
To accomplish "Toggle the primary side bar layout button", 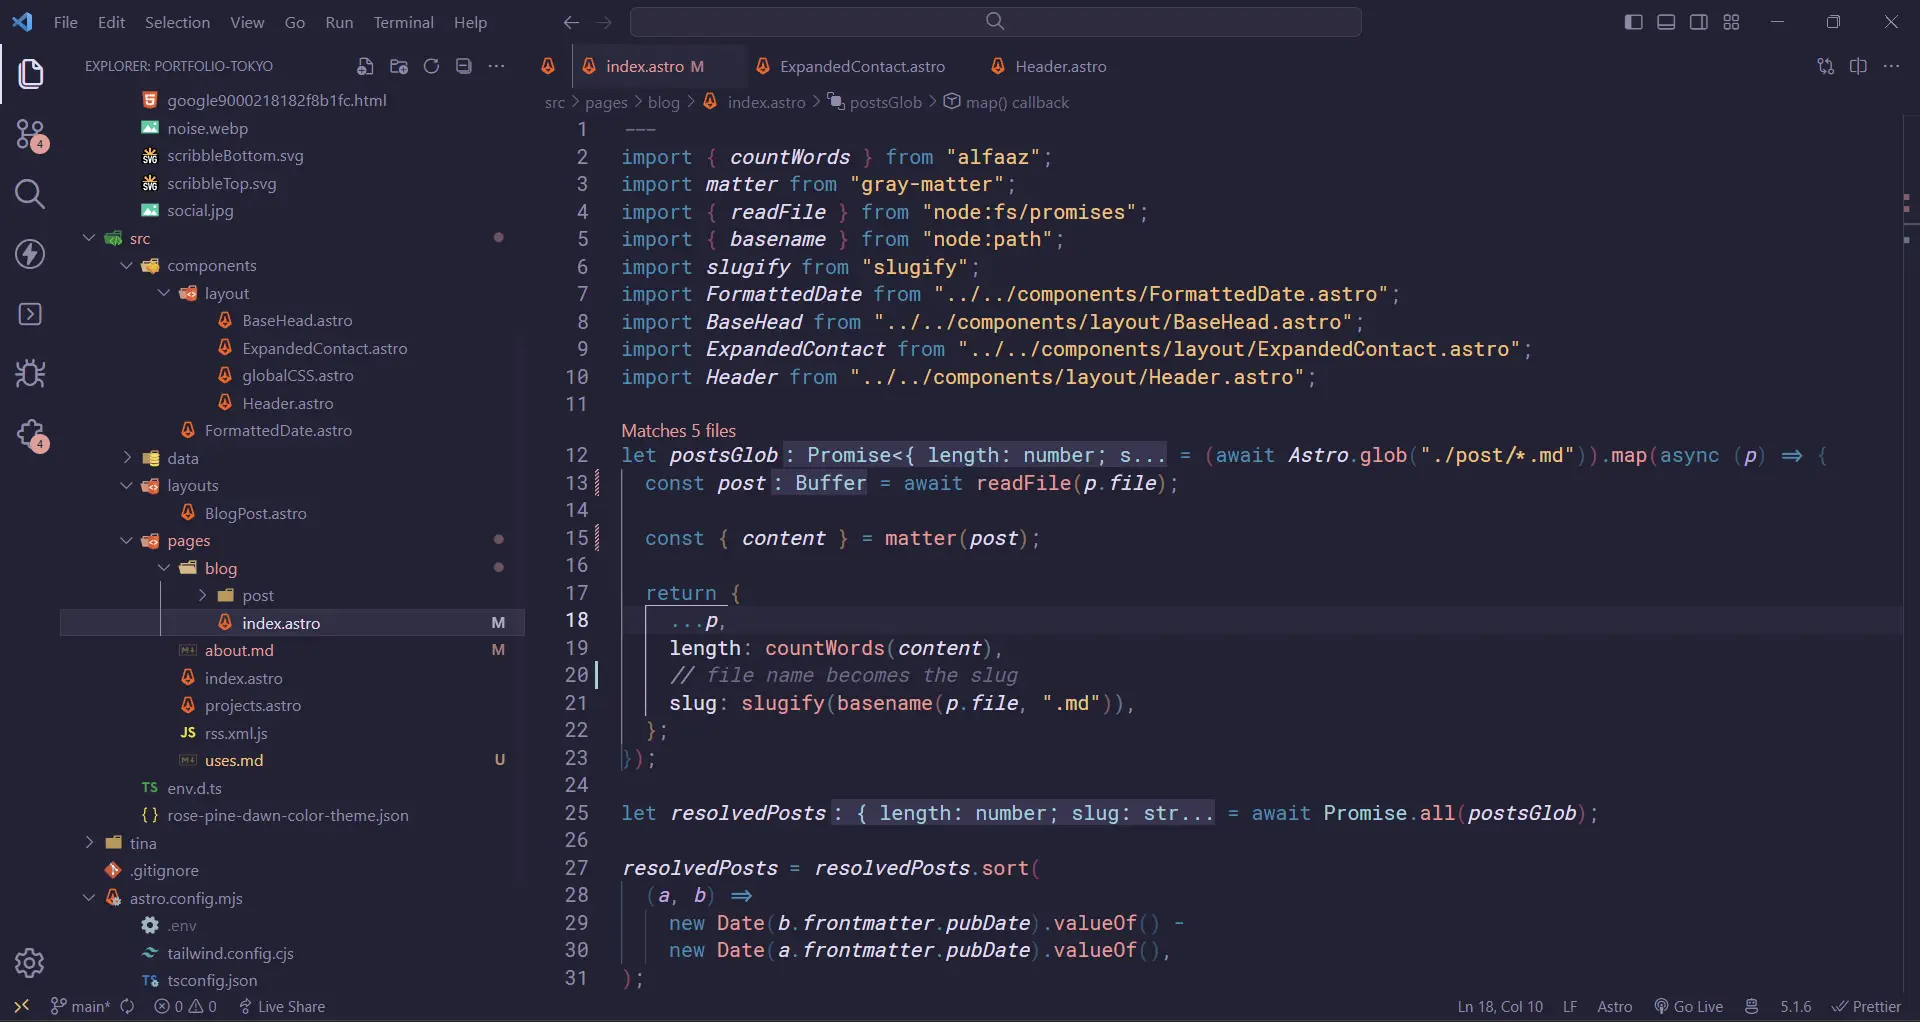I will click(x=1634, y=22).
